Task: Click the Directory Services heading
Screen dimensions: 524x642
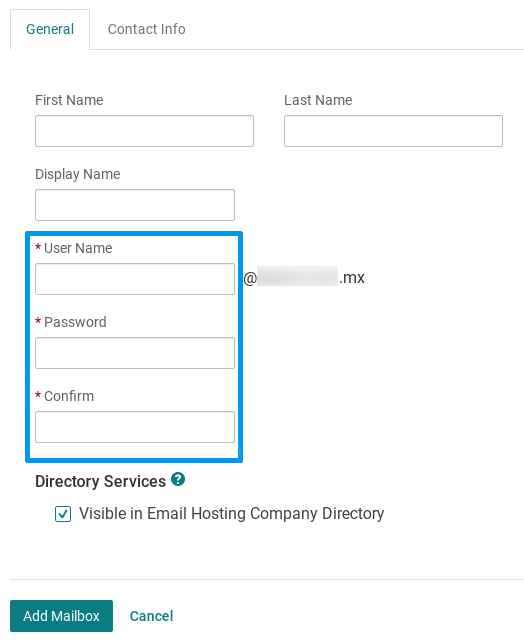Action: click(101, 482)
